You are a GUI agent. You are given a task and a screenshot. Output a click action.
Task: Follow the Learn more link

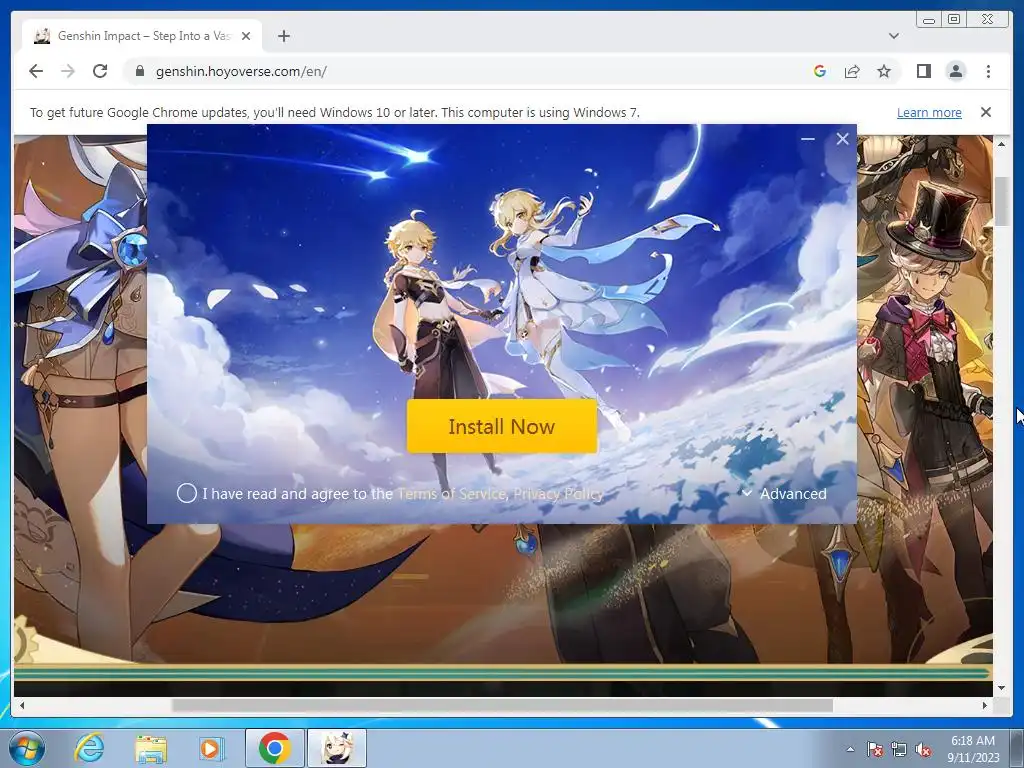pos(929,112)
